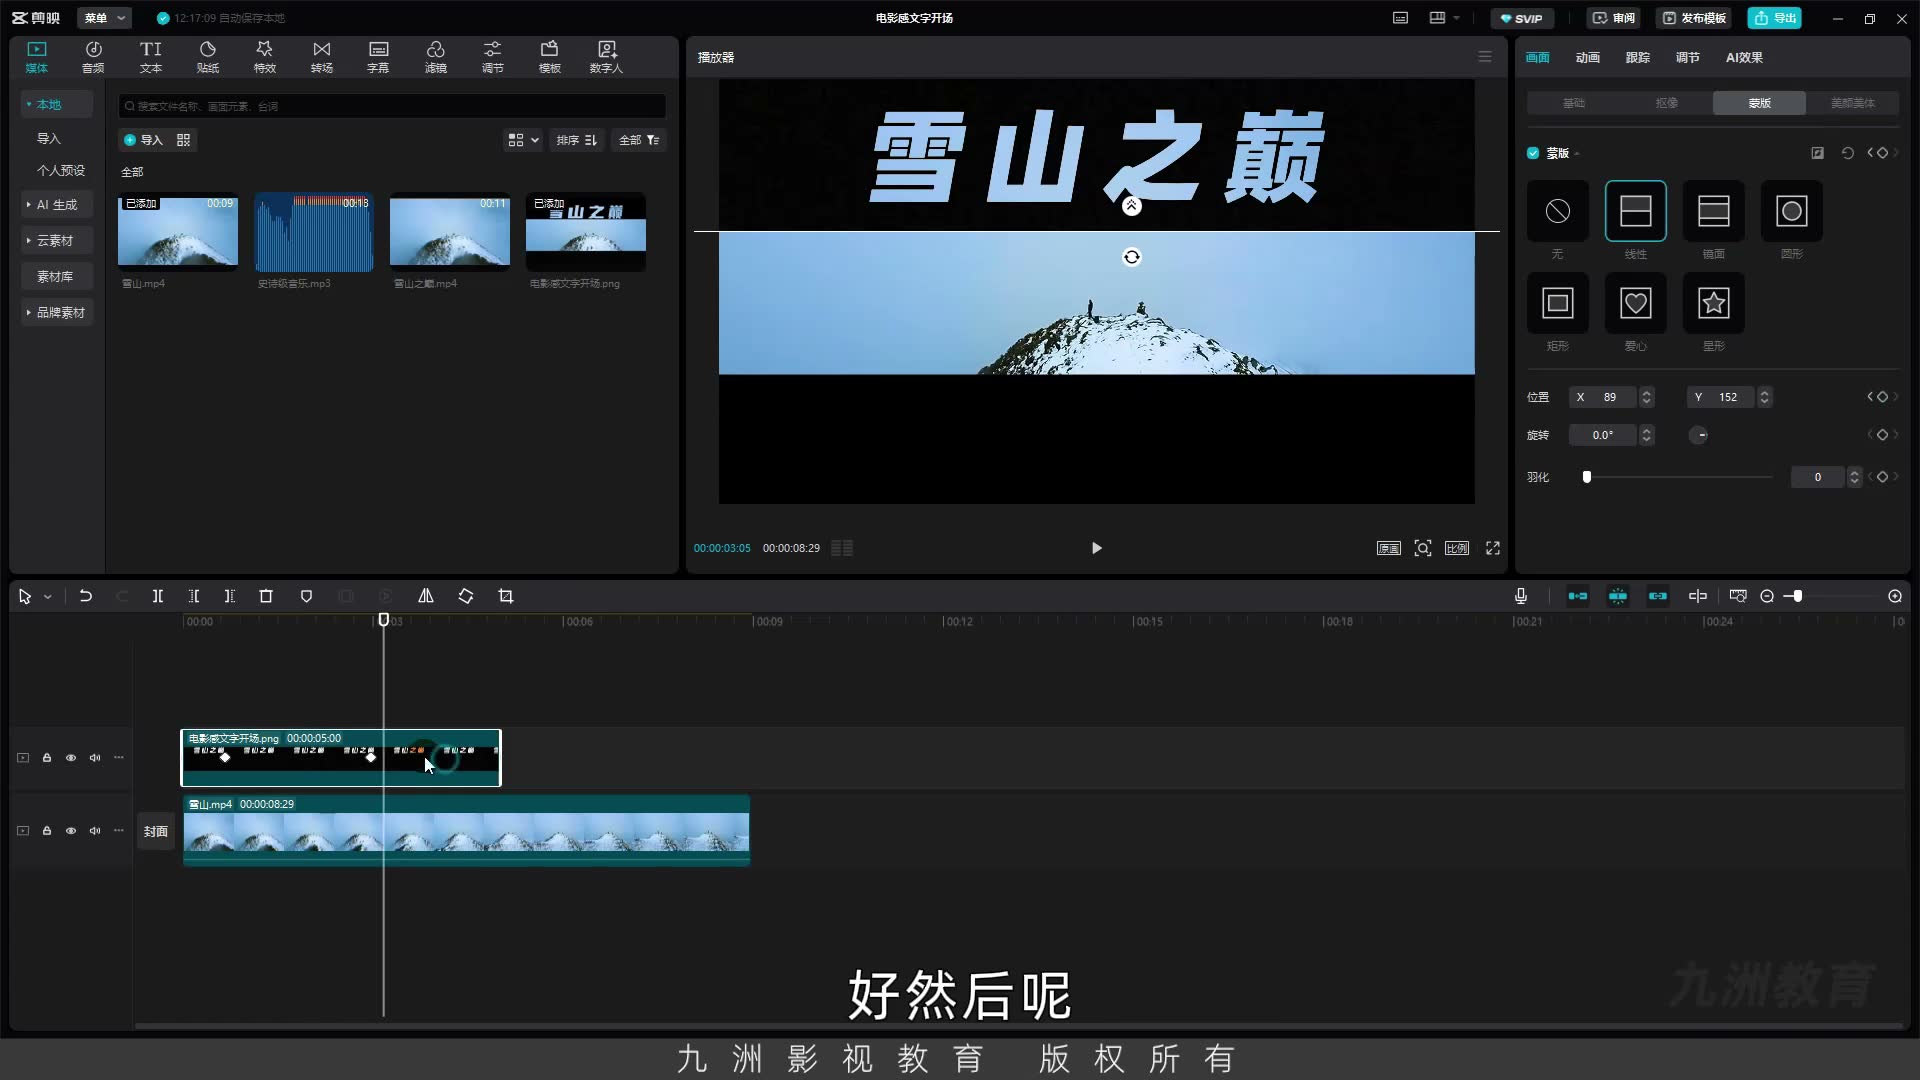Toggle the 蒙版 mask checkbox

[1533, 153]
